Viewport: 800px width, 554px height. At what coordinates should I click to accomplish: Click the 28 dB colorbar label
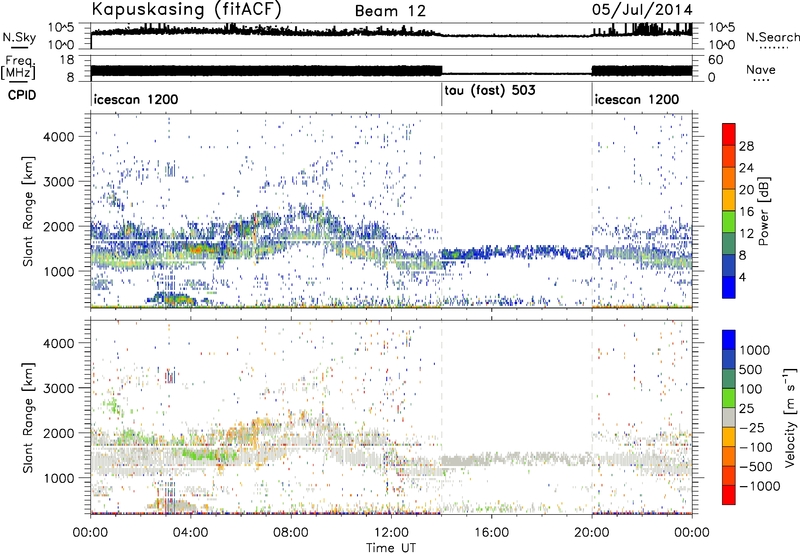tap(746, 146)
